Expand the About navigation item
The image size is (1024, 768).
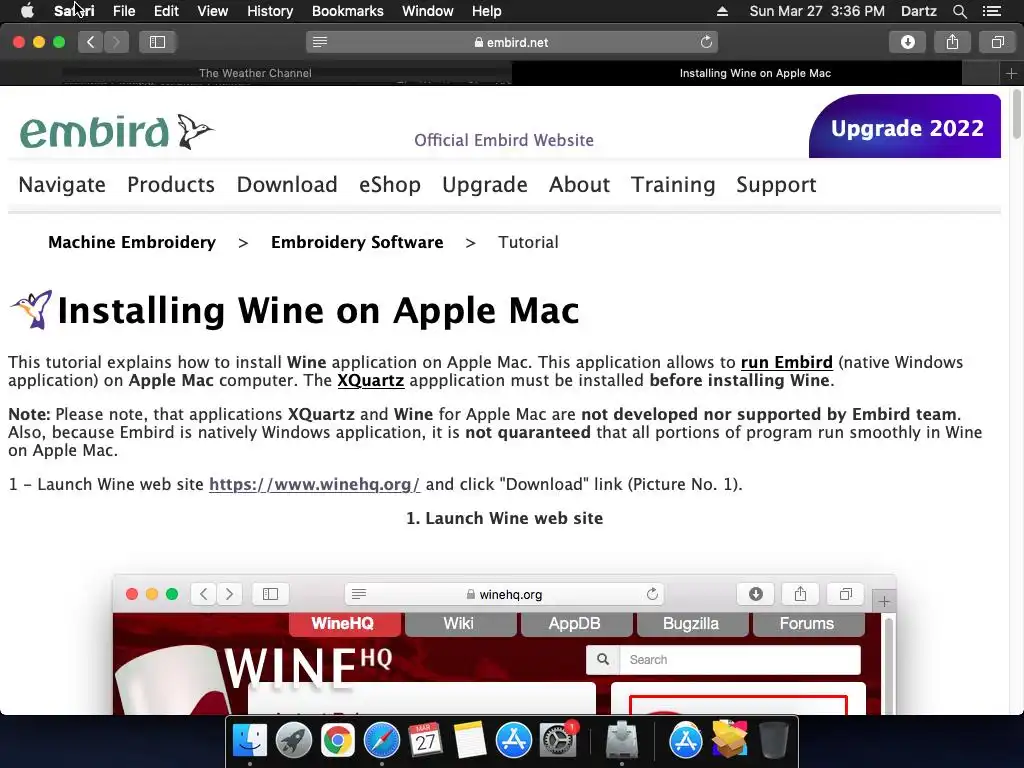tap(579, 185)
